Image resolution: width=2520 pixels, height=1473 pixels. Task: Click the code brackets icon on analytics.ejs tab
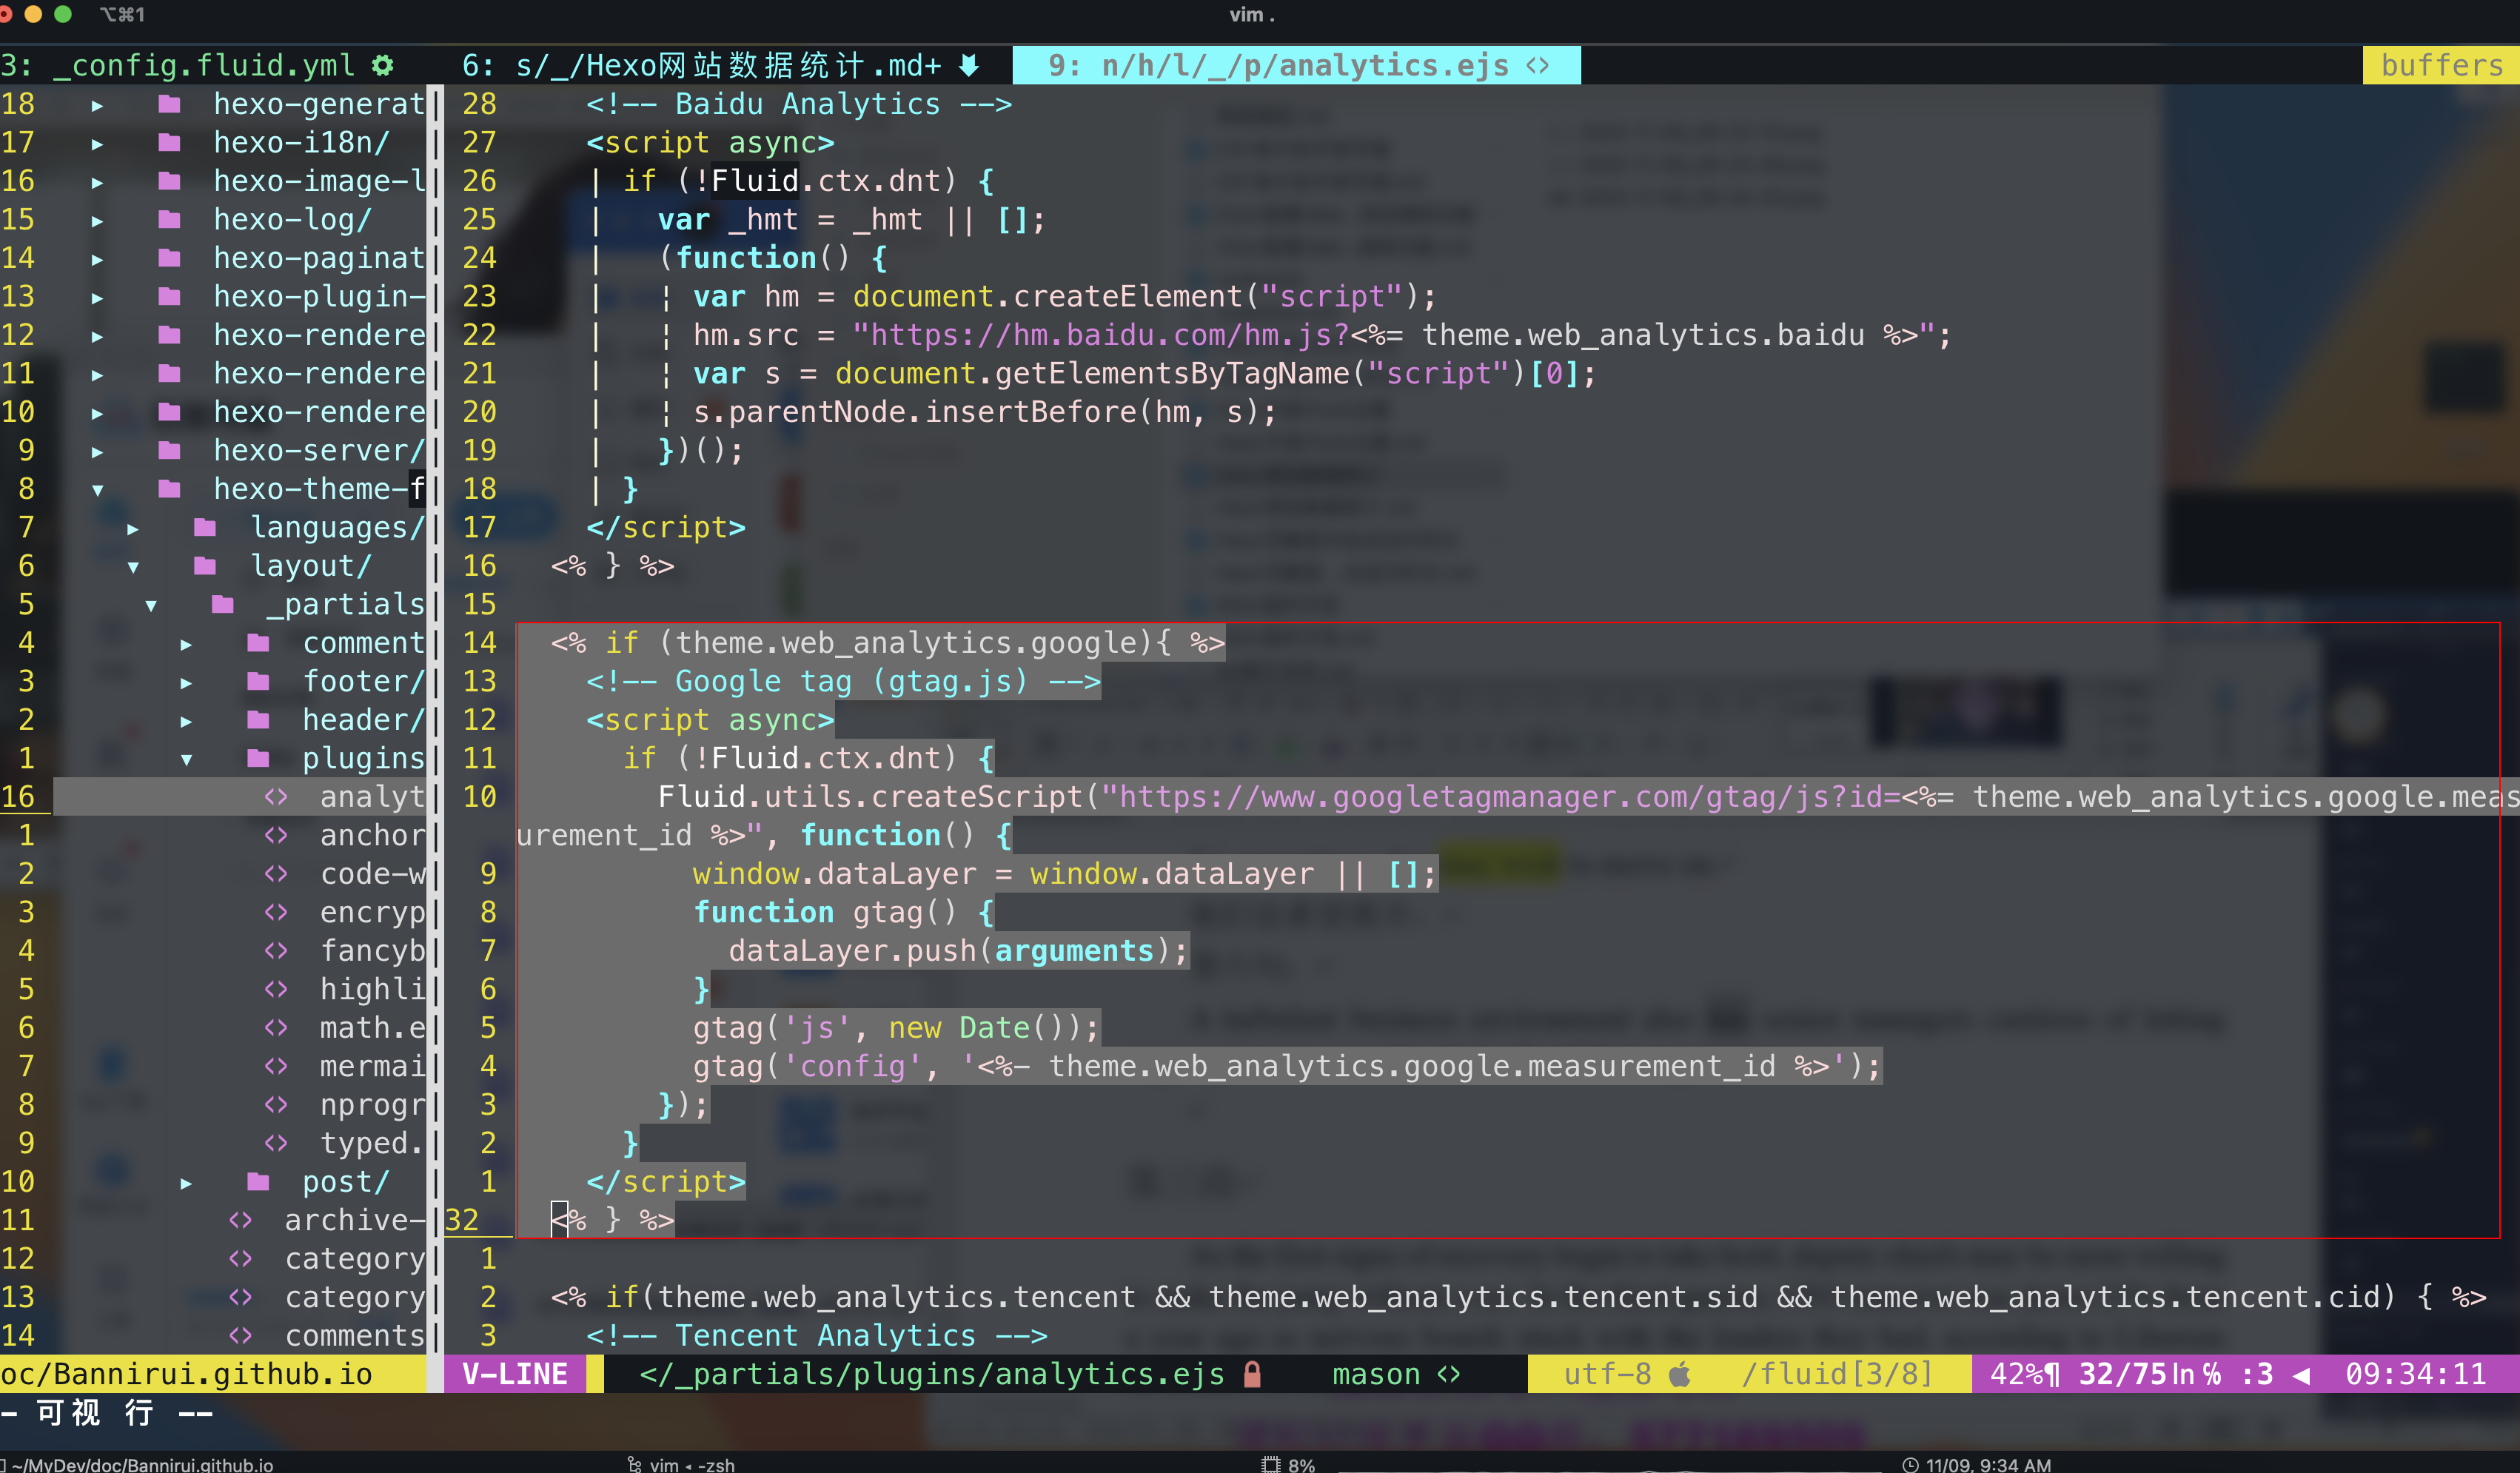point(1538,66)
